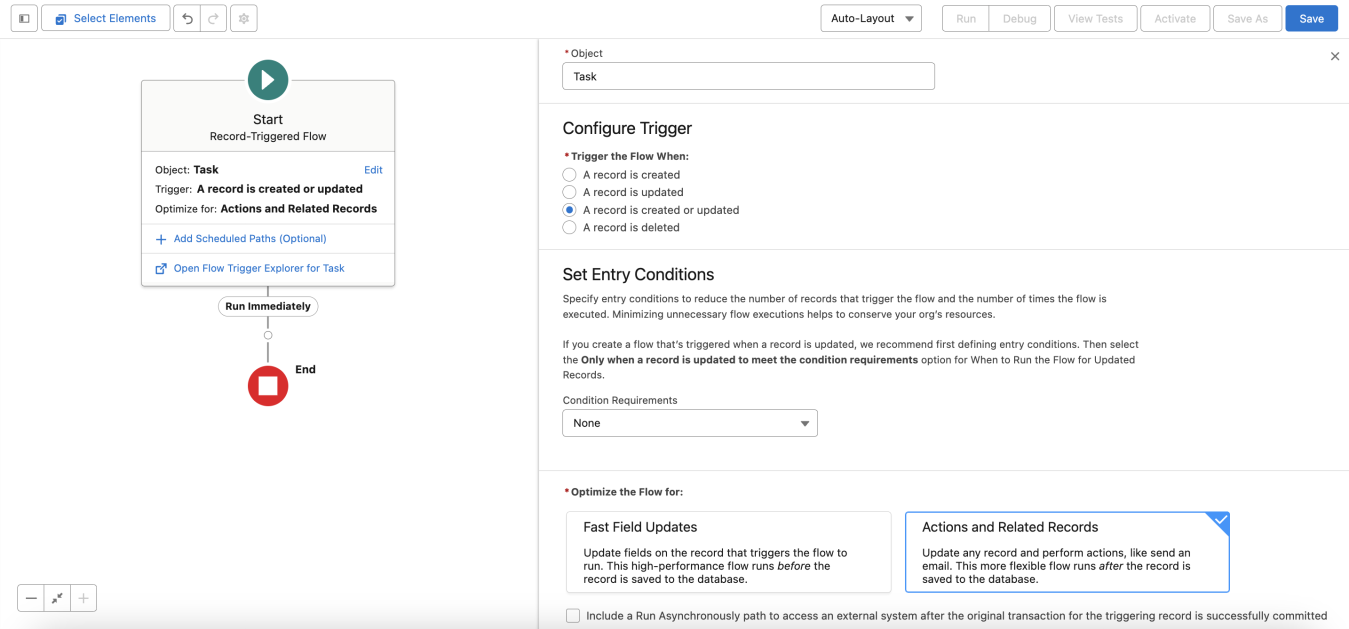Select 'A record is updated' radio
Viewport: 1349px width, 629px height.
pos(570,192)
